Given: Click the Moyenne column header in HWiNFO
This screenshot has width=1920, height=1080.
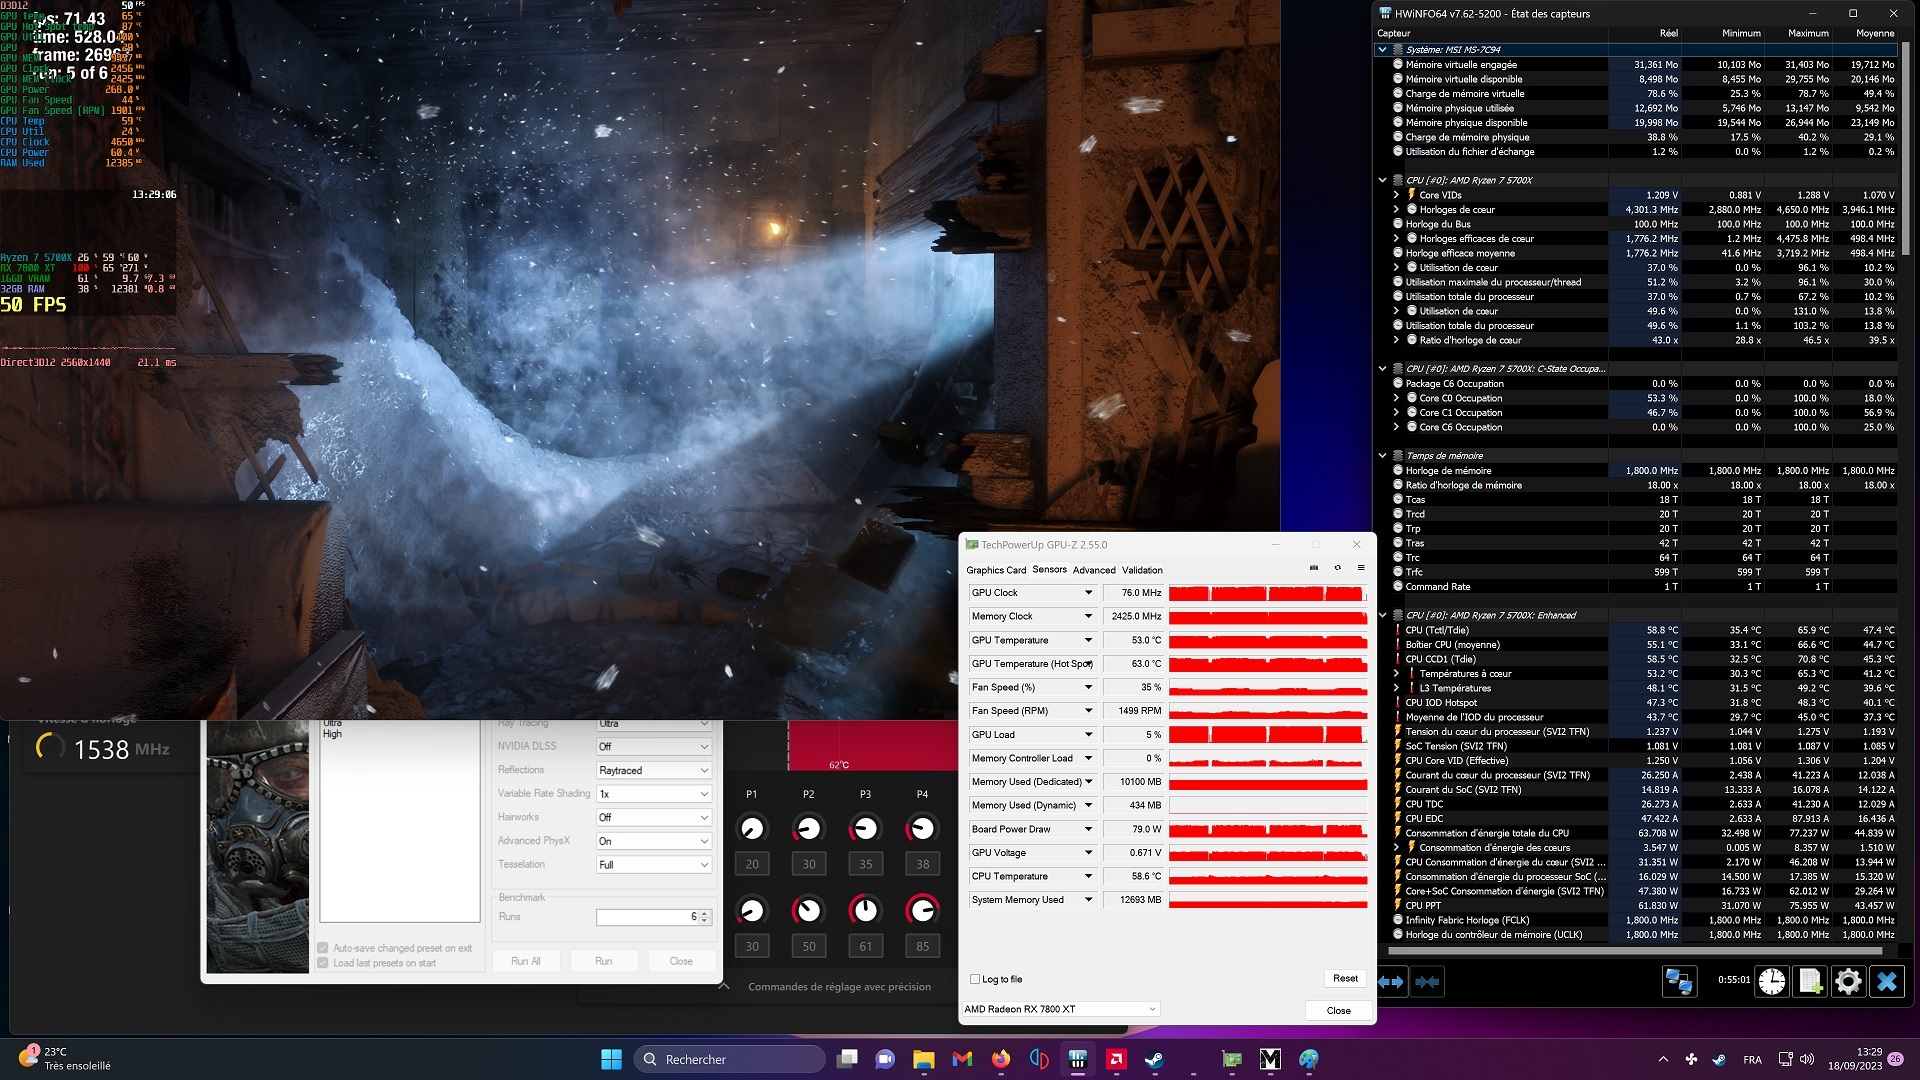Looking at the screenshot, I should 1875,33.
